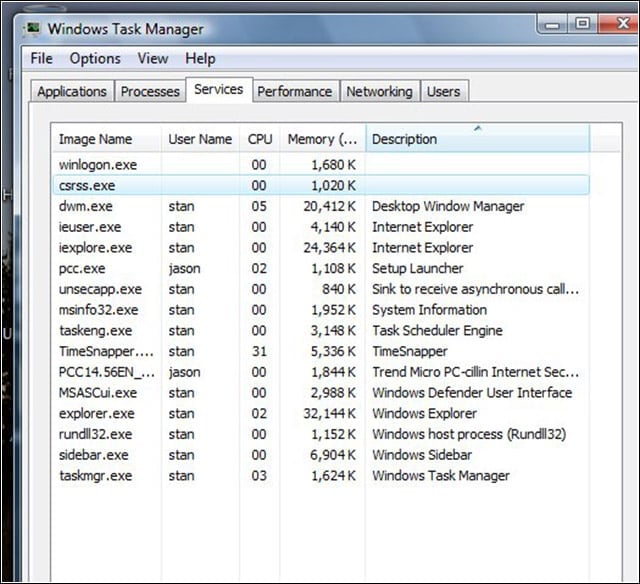Select the taskmgr.exe process
This screenshot has width=640, height=584.
coord(321,476)
